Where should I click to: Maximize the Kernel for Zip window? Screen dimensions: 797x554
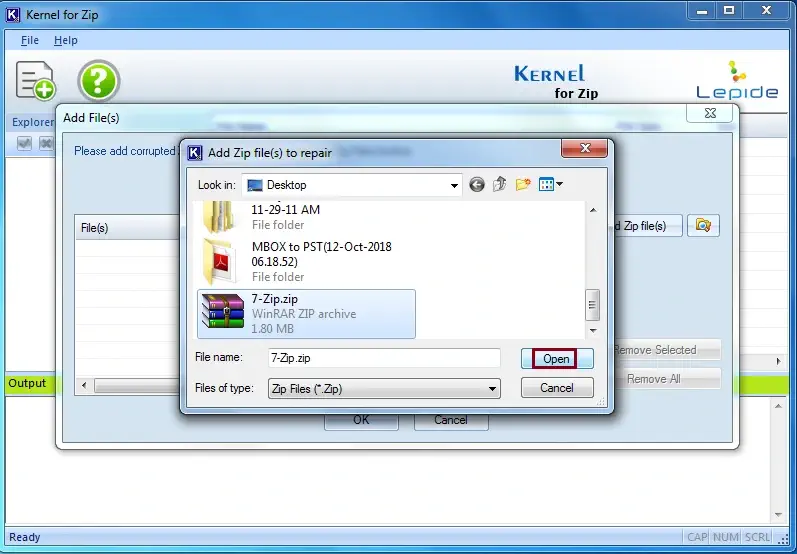[x=729, y=11]
